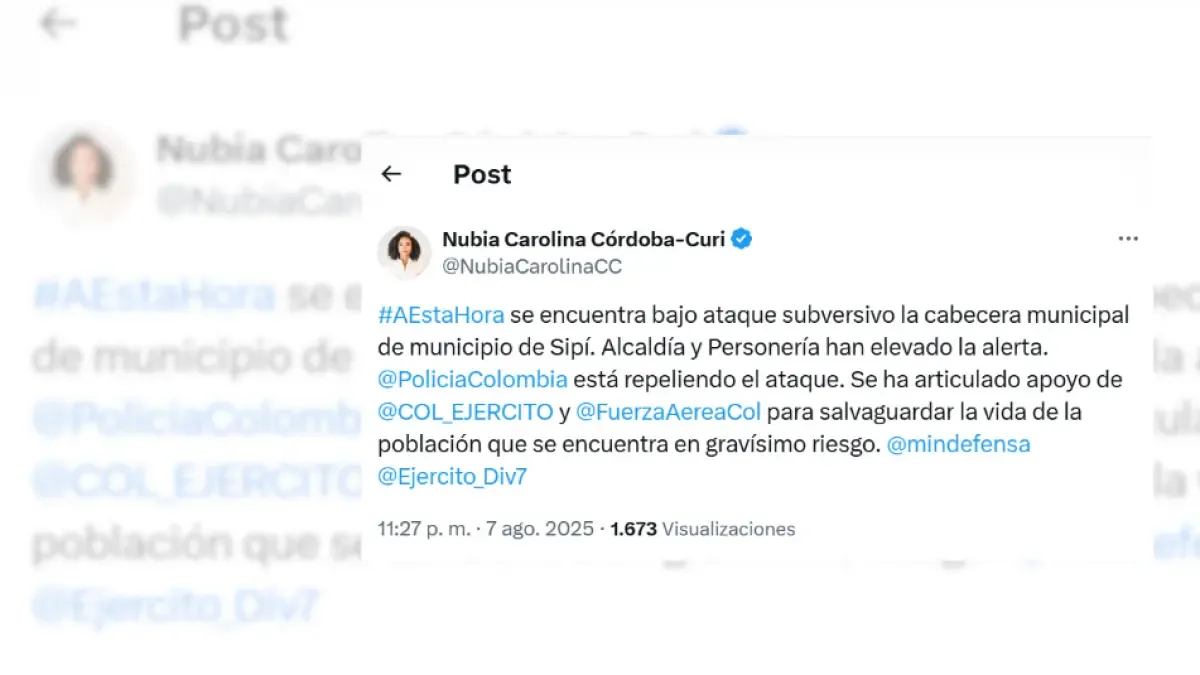Screen dimensions: 1200x675
Task: Visit the @COL_EJERCITO mention in the sharp post
Action: [465, 412]
